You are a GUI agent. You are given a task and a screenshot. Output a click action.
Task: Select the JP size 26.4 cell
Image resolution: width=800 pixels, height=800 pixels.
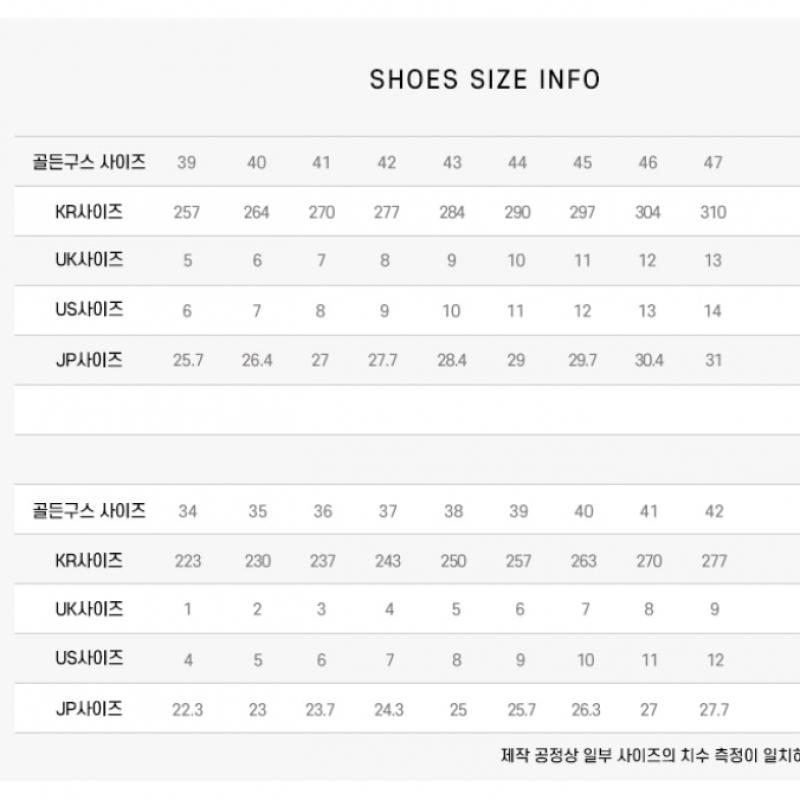(257, 360)
